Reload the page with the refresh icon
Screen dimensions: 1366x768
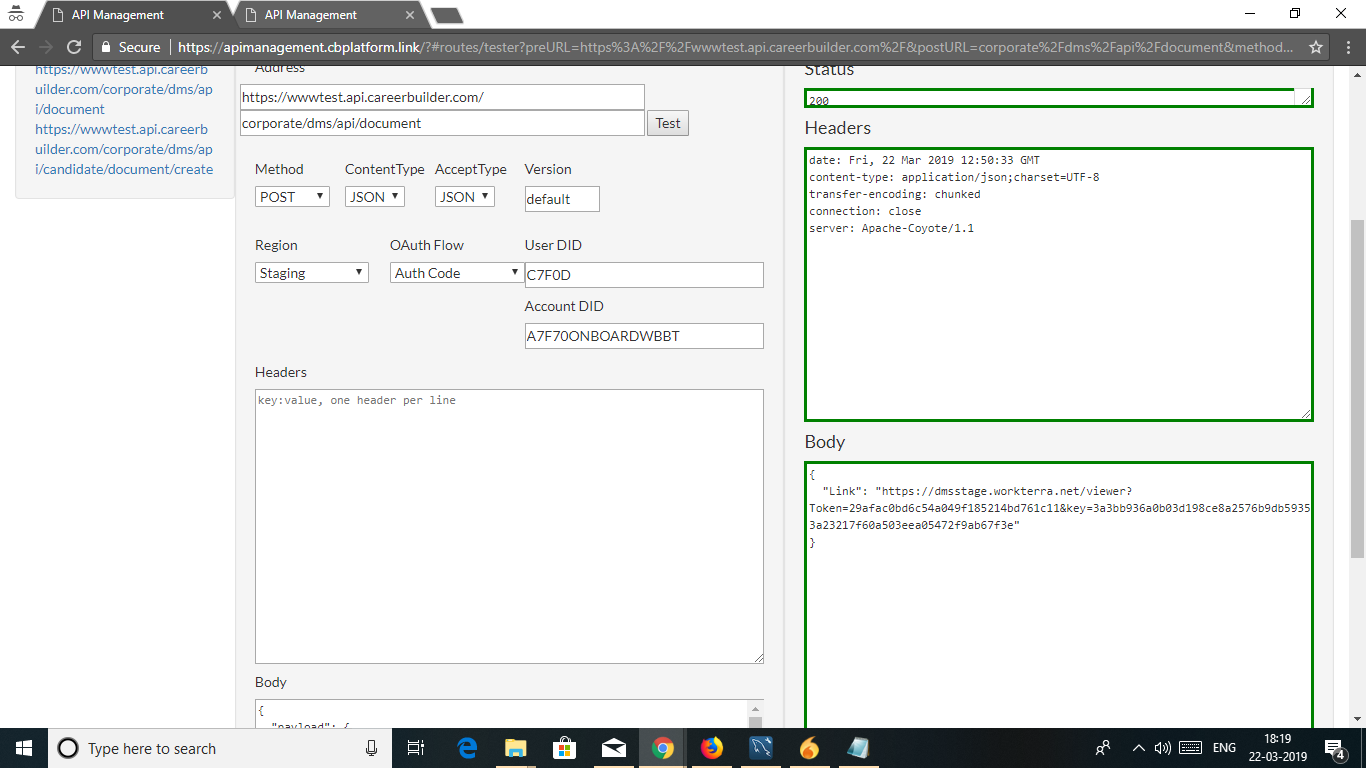pos(74,47)
